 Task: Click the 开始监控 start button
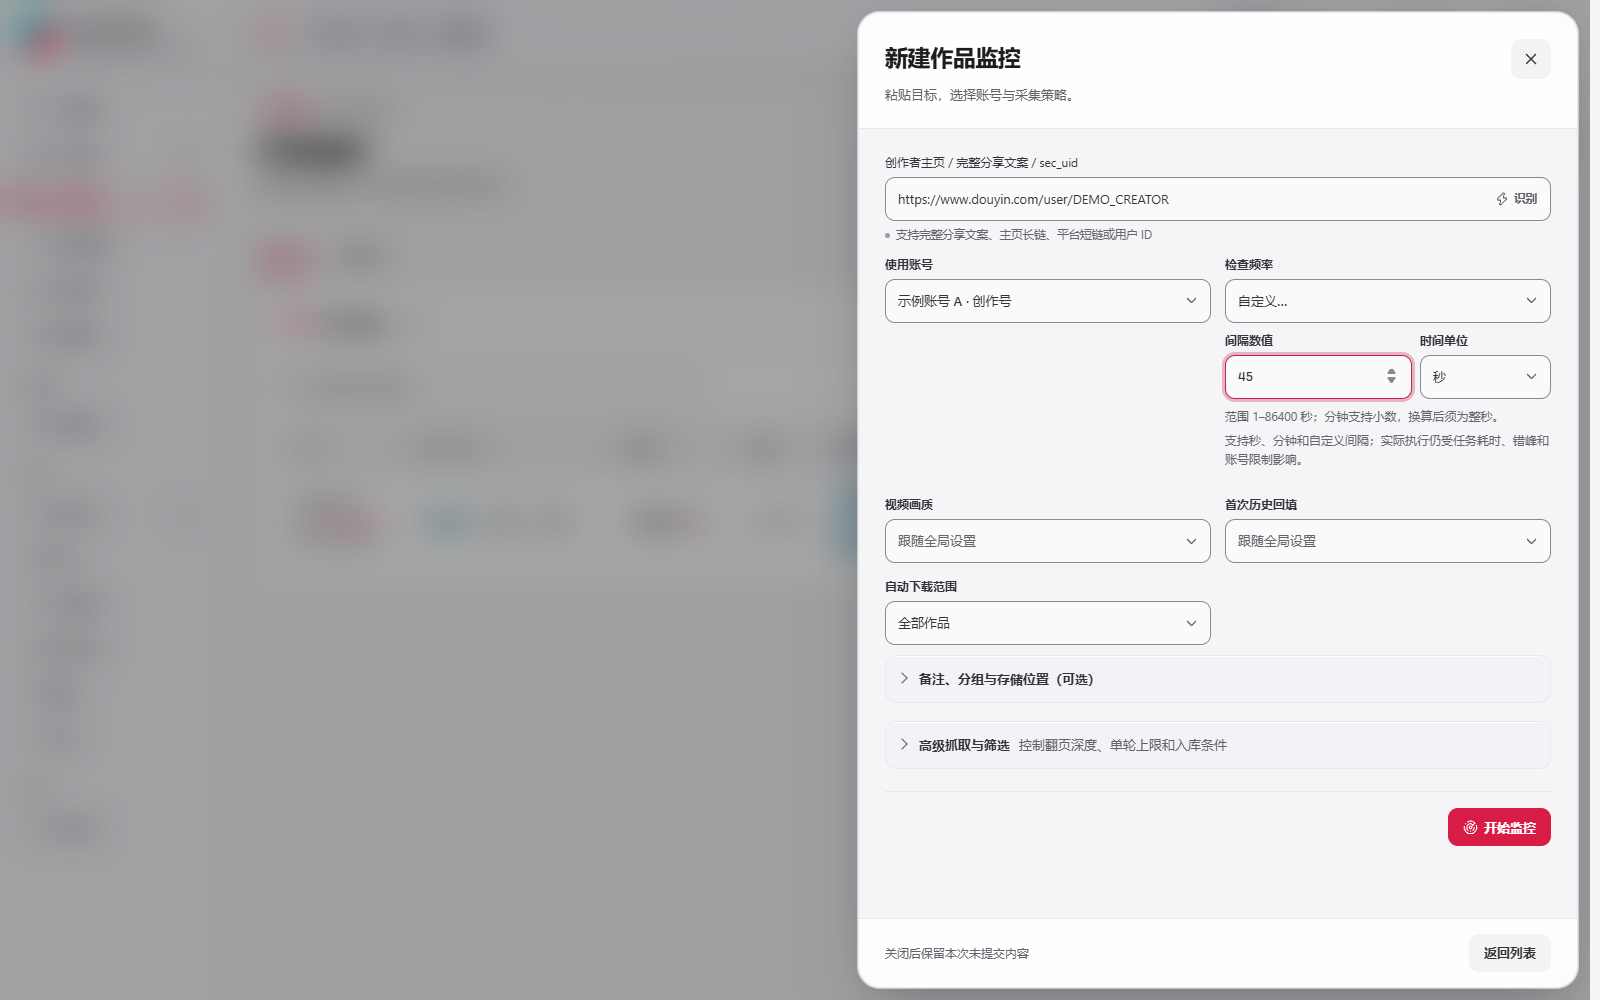[1499, 827]
